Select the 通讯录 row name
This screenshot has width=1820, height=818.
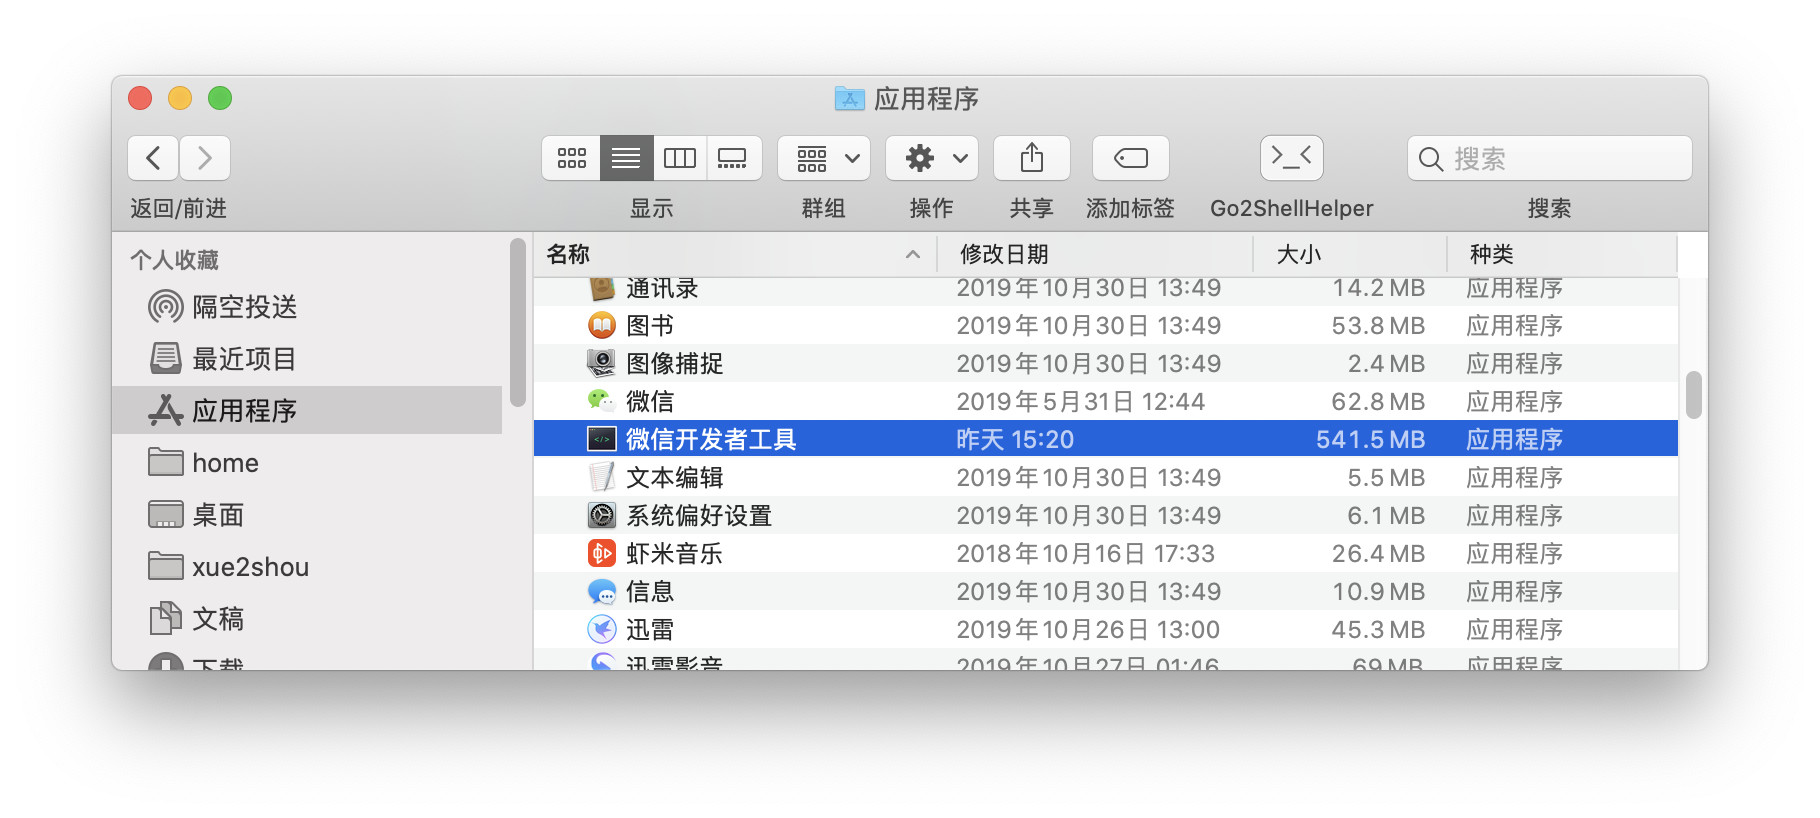pyautogui.click(x=662, y=288)
